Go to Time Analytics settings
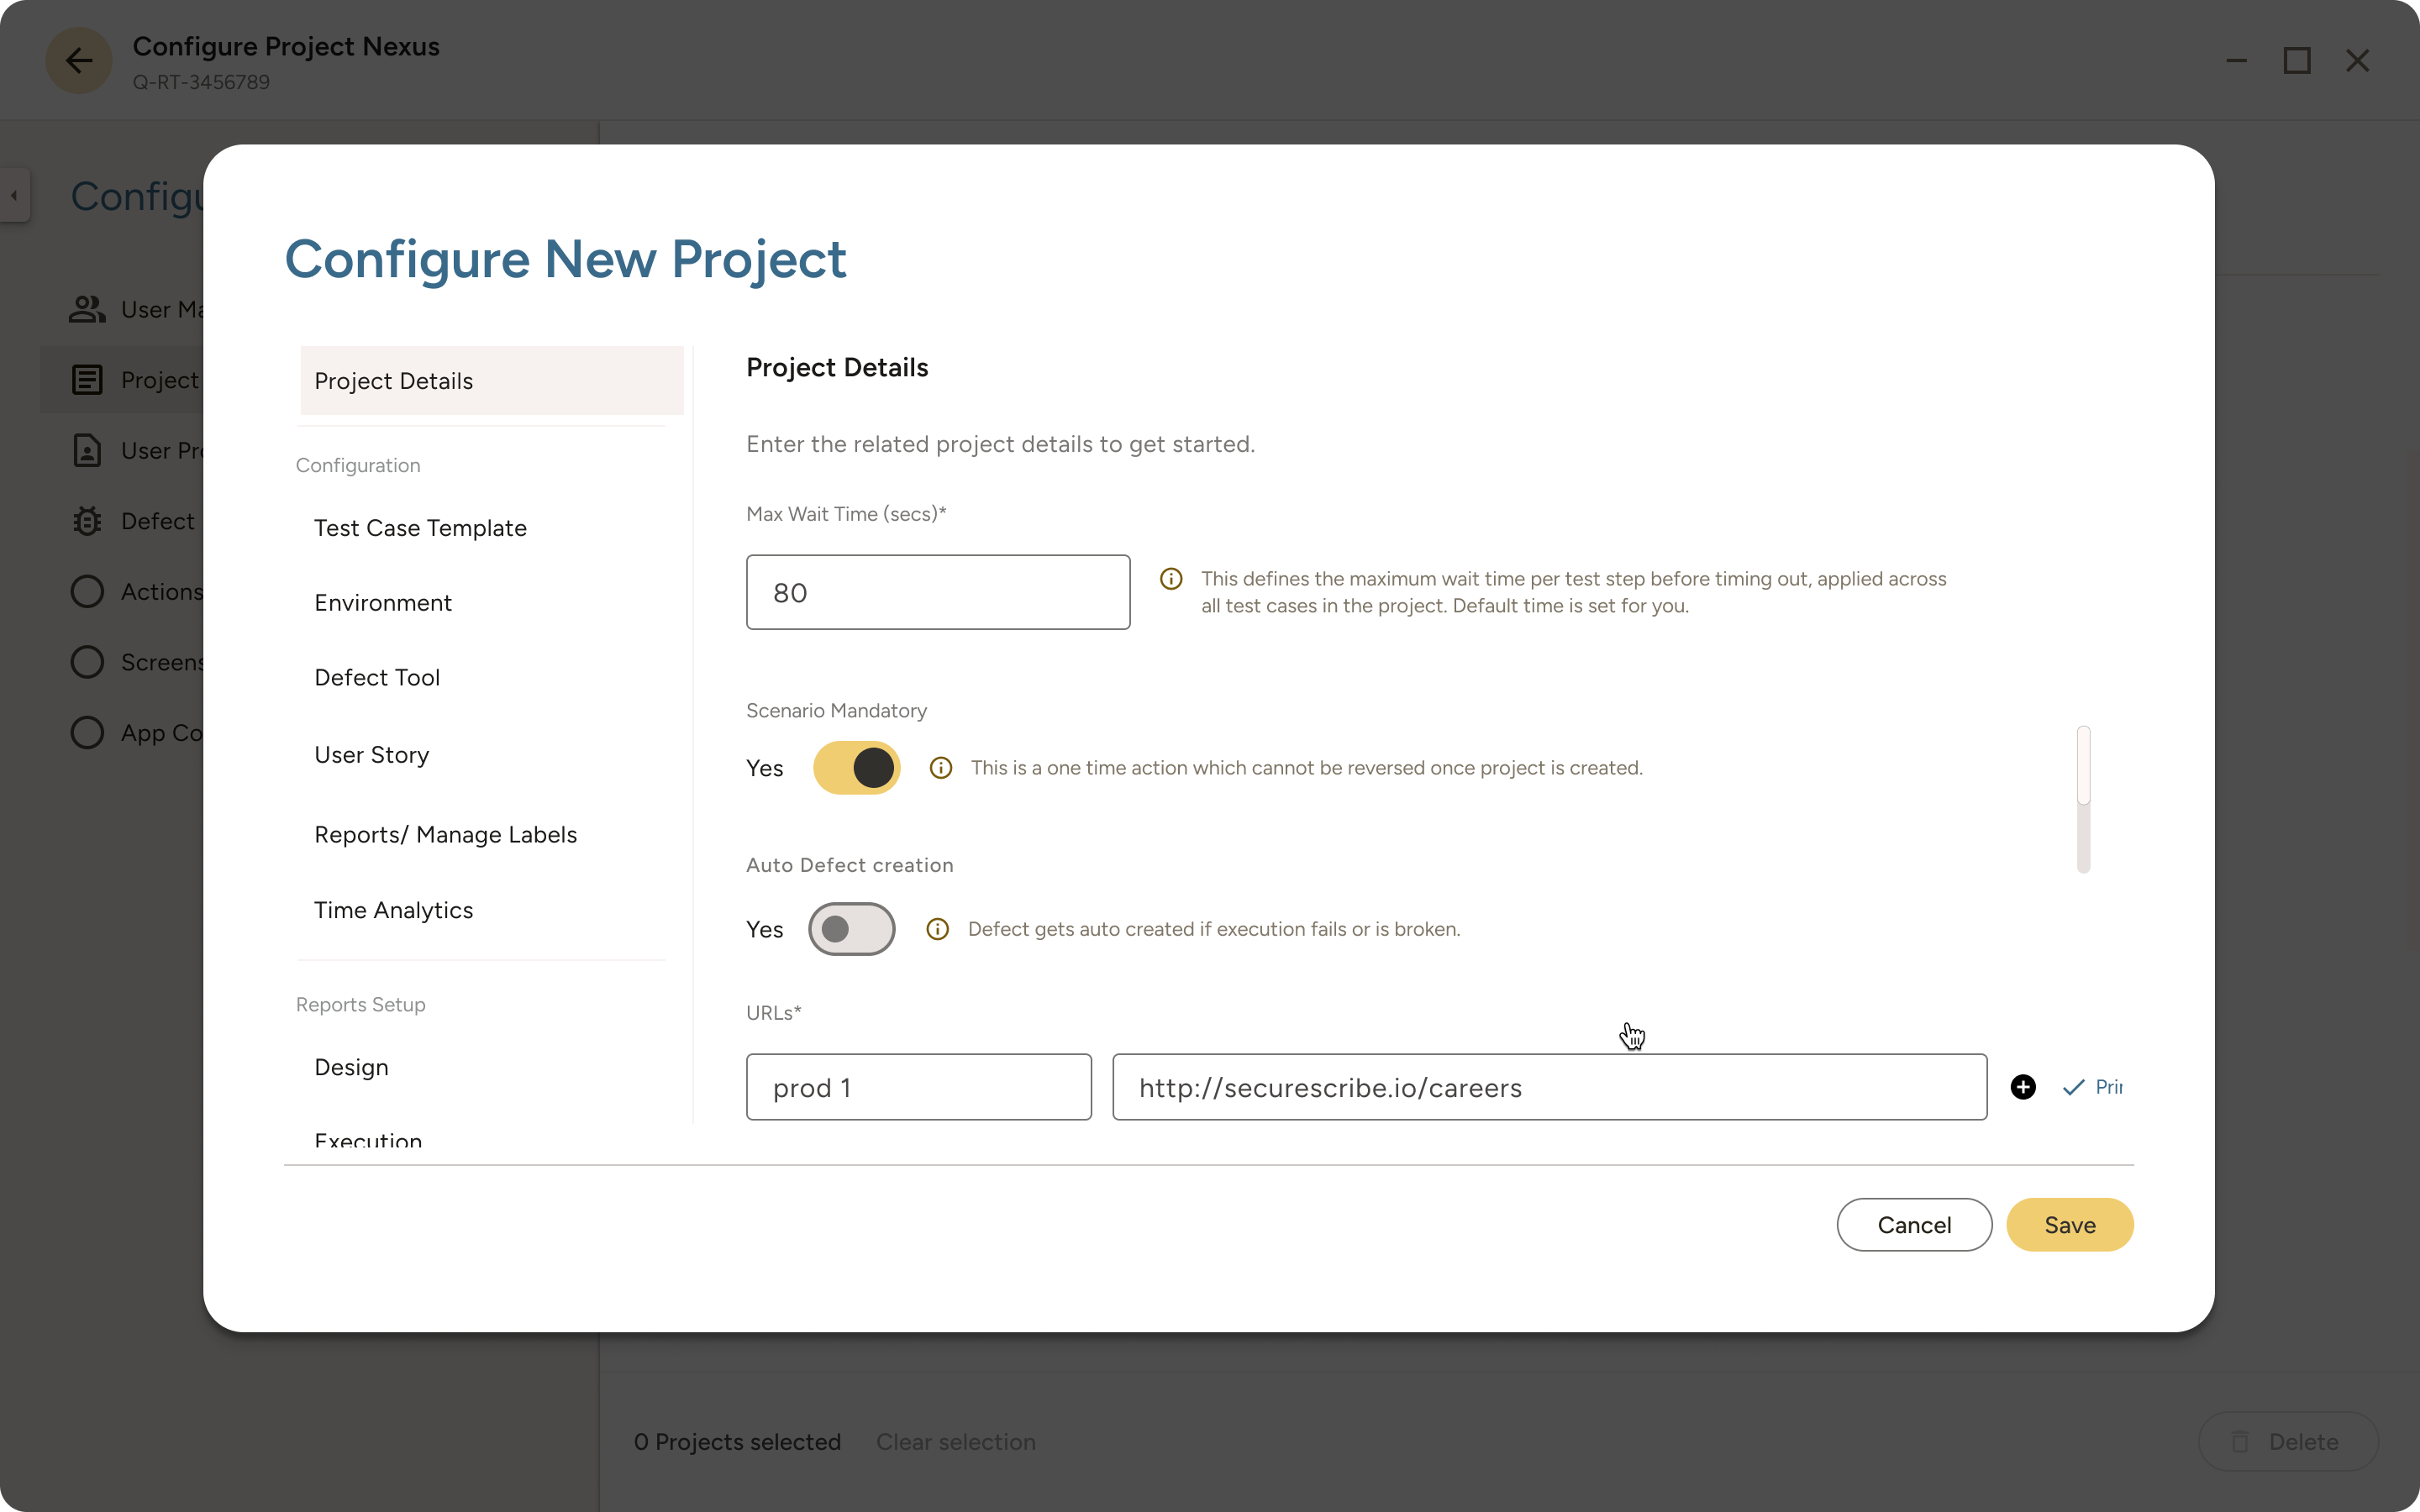The height and width of the screenshot is (1512, 2420). pyautogui.click(x=393, y=910)
